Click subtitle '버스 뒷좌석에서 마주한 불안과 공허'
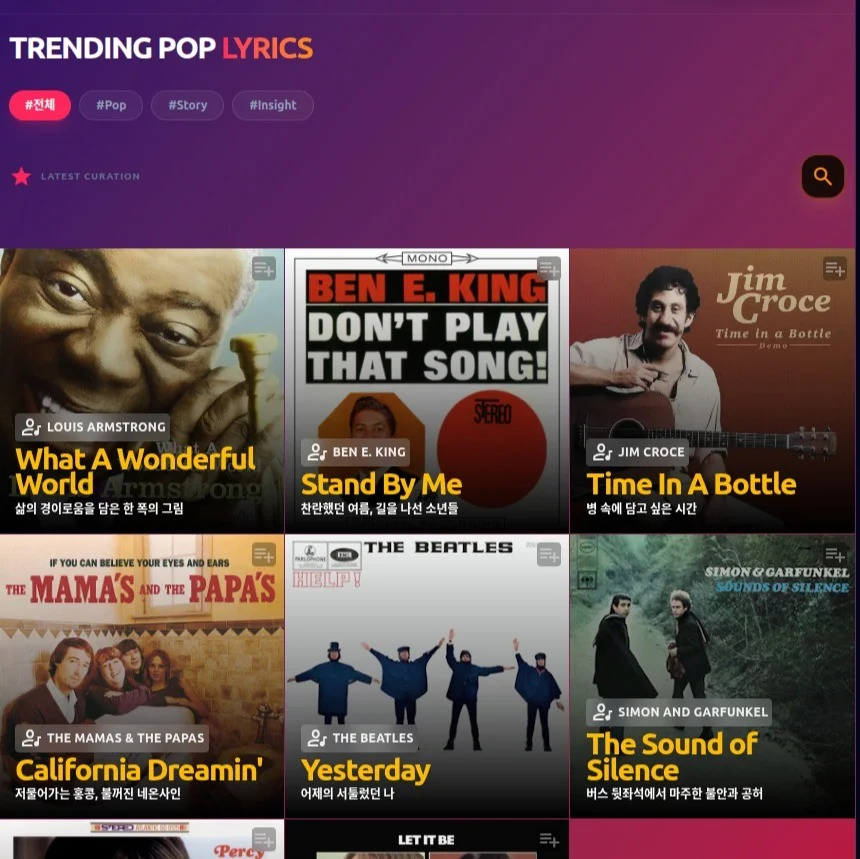This screenshot has height=859, width=860. click(x=675, y=794)
